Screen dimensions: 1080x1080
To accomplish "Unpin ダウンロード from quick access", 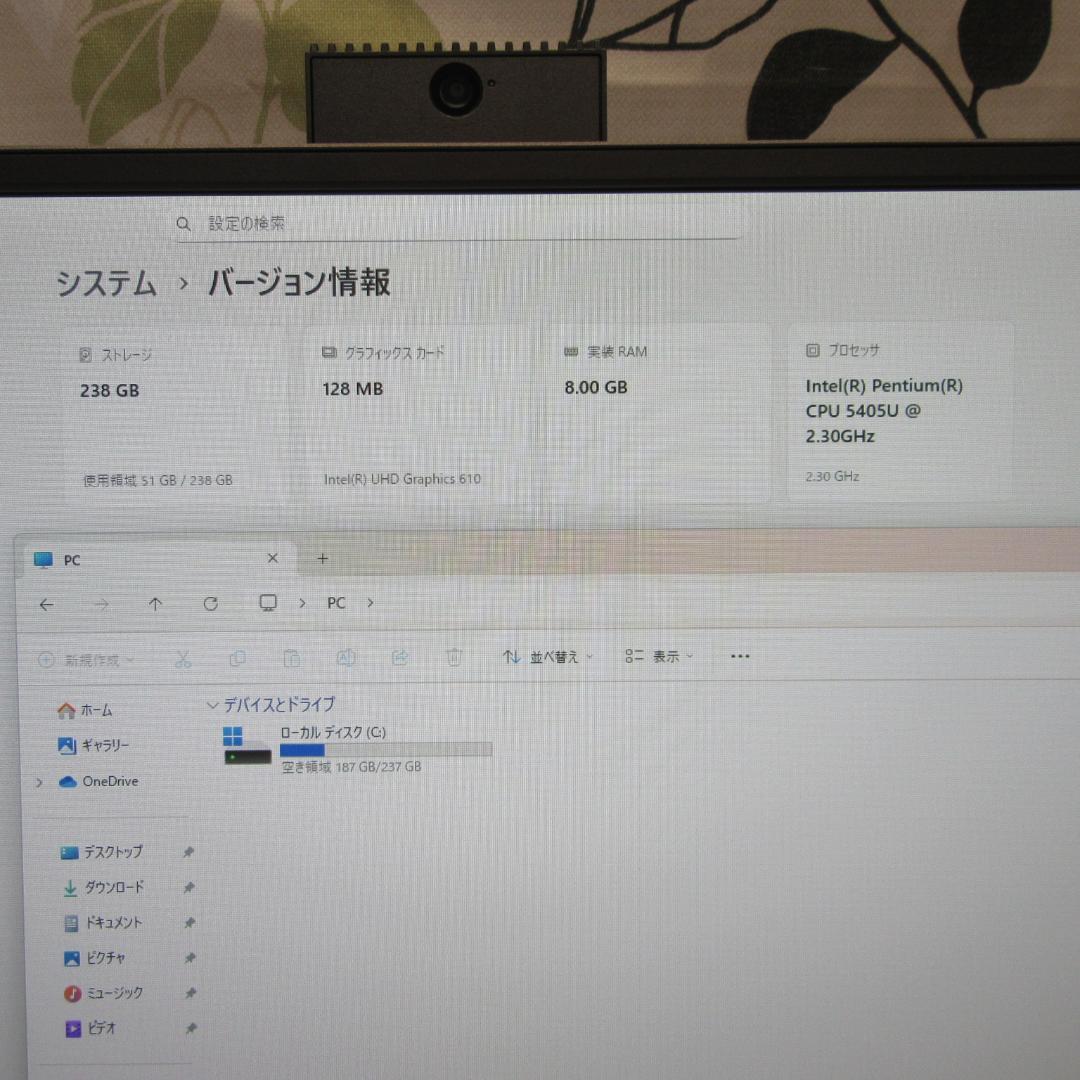I will 189,888.
